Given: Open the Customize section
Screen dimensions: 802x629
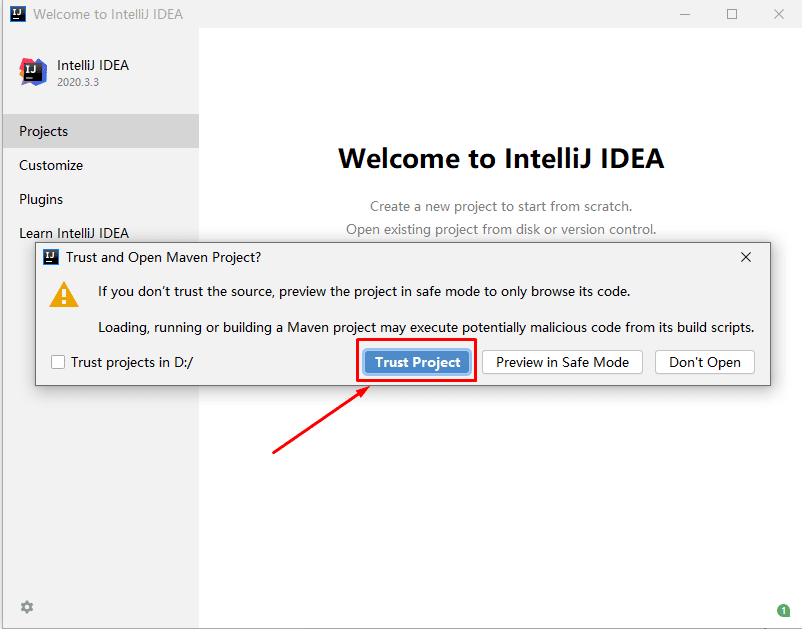Looking at the screenshot, I should click(x=101, y=165).
